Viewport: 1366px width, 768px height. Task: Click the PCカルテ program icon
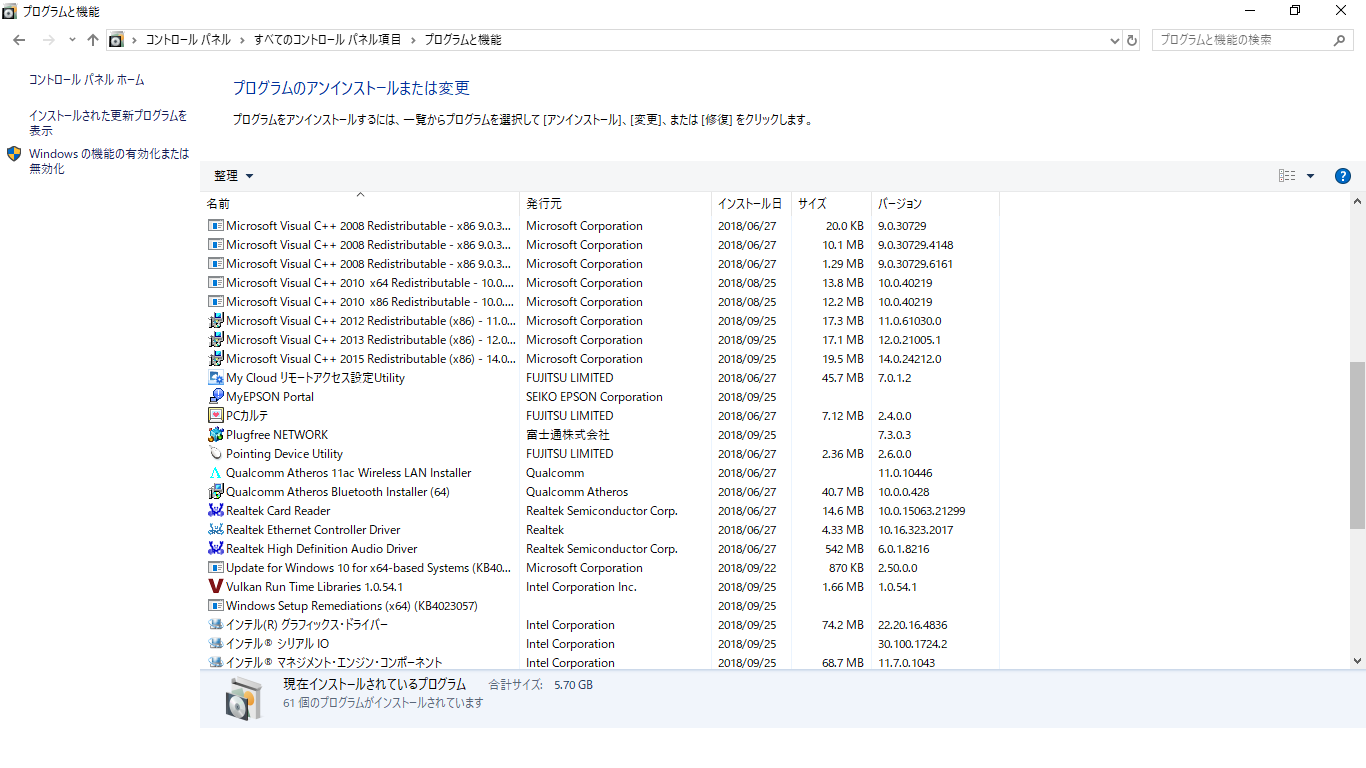(x=216, y=416)
